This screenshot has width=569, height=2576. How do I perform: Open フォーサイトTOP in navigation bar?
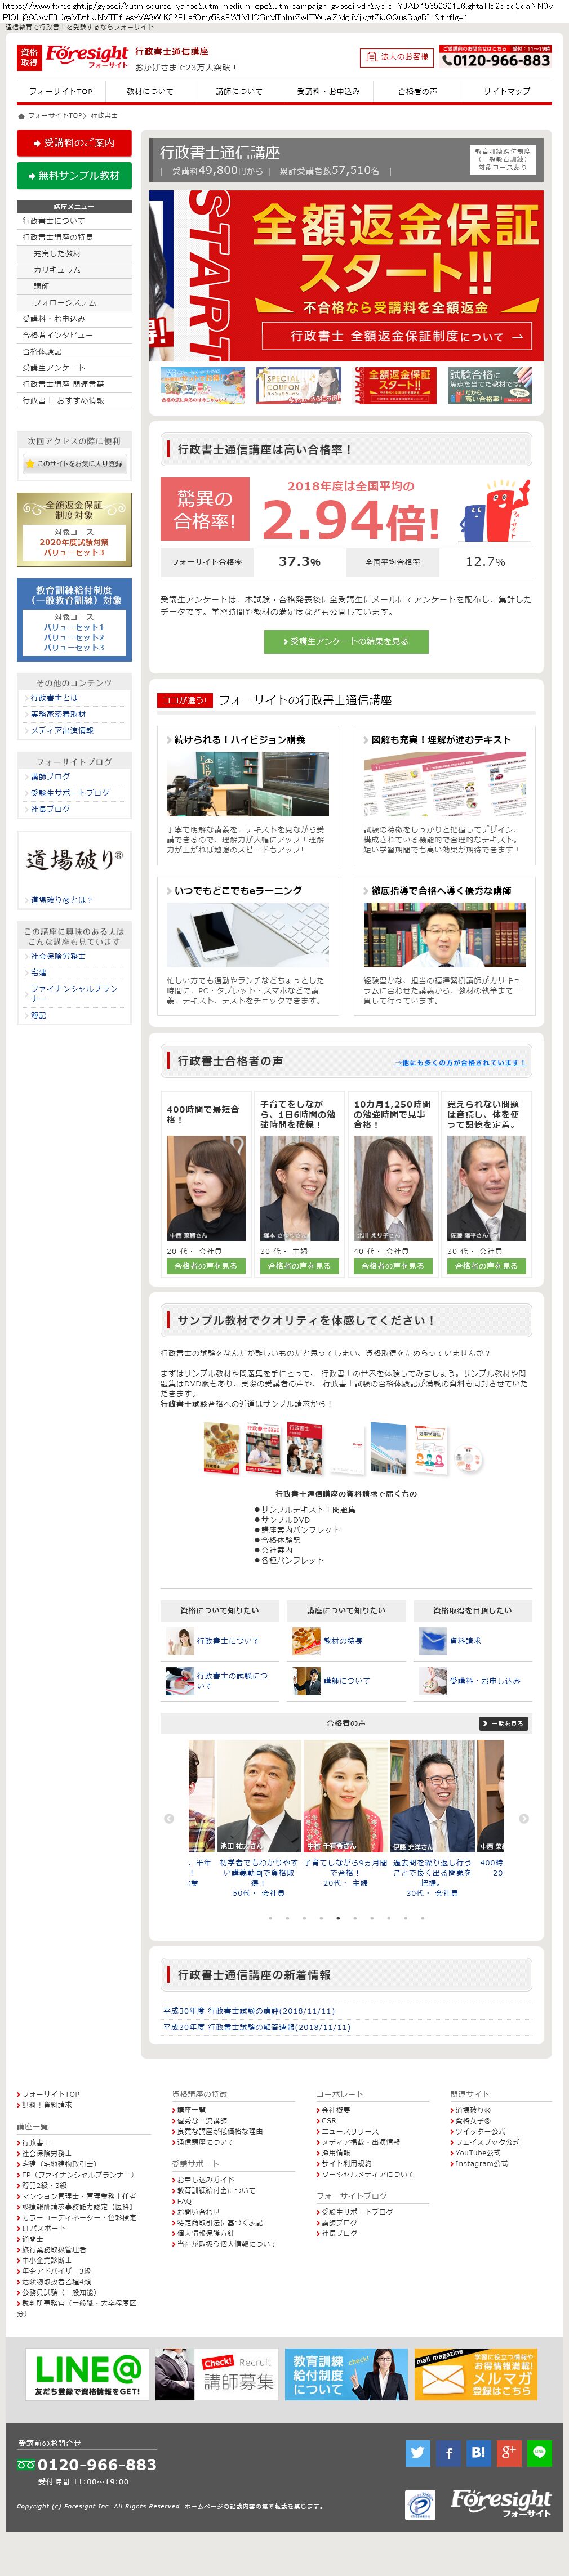pyautogui.click(x=61, y=91)
